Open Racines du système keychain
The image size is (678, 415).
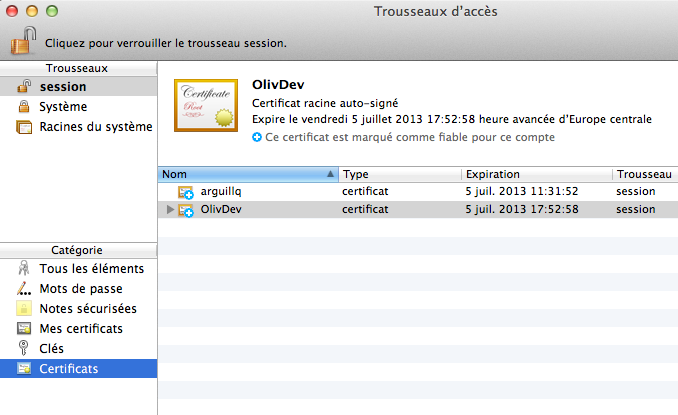(95, 127)
